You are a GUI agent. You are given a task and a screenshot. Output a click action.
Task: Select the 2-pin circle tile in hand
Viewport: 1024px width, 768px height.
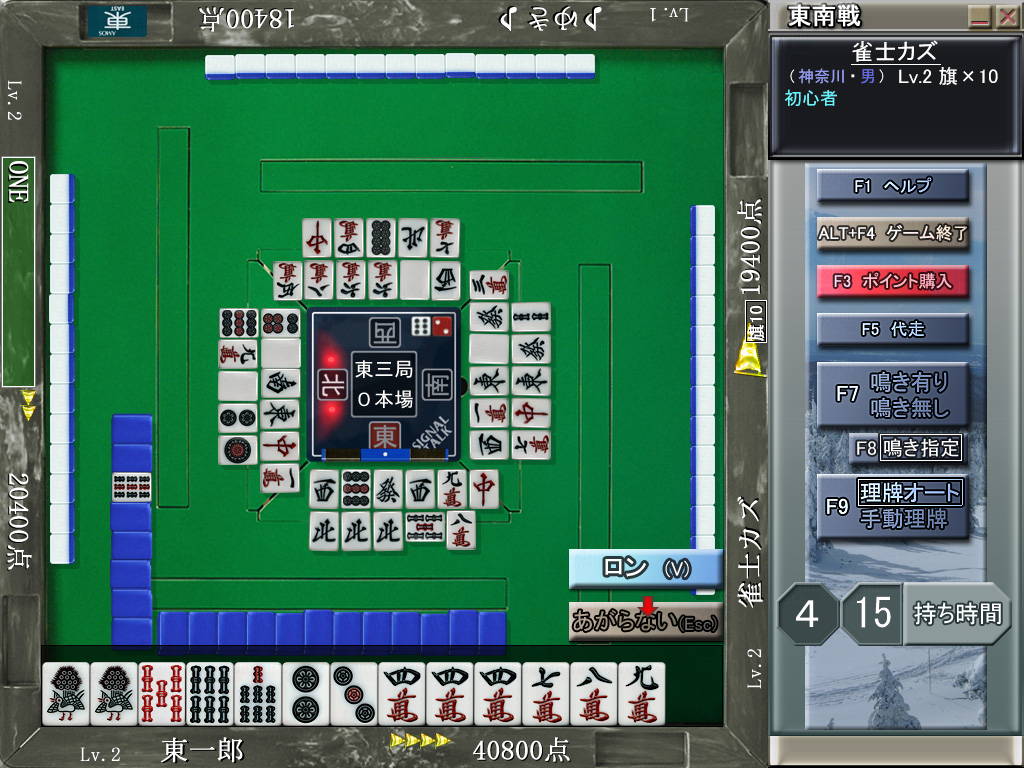(x=306, y=693)
